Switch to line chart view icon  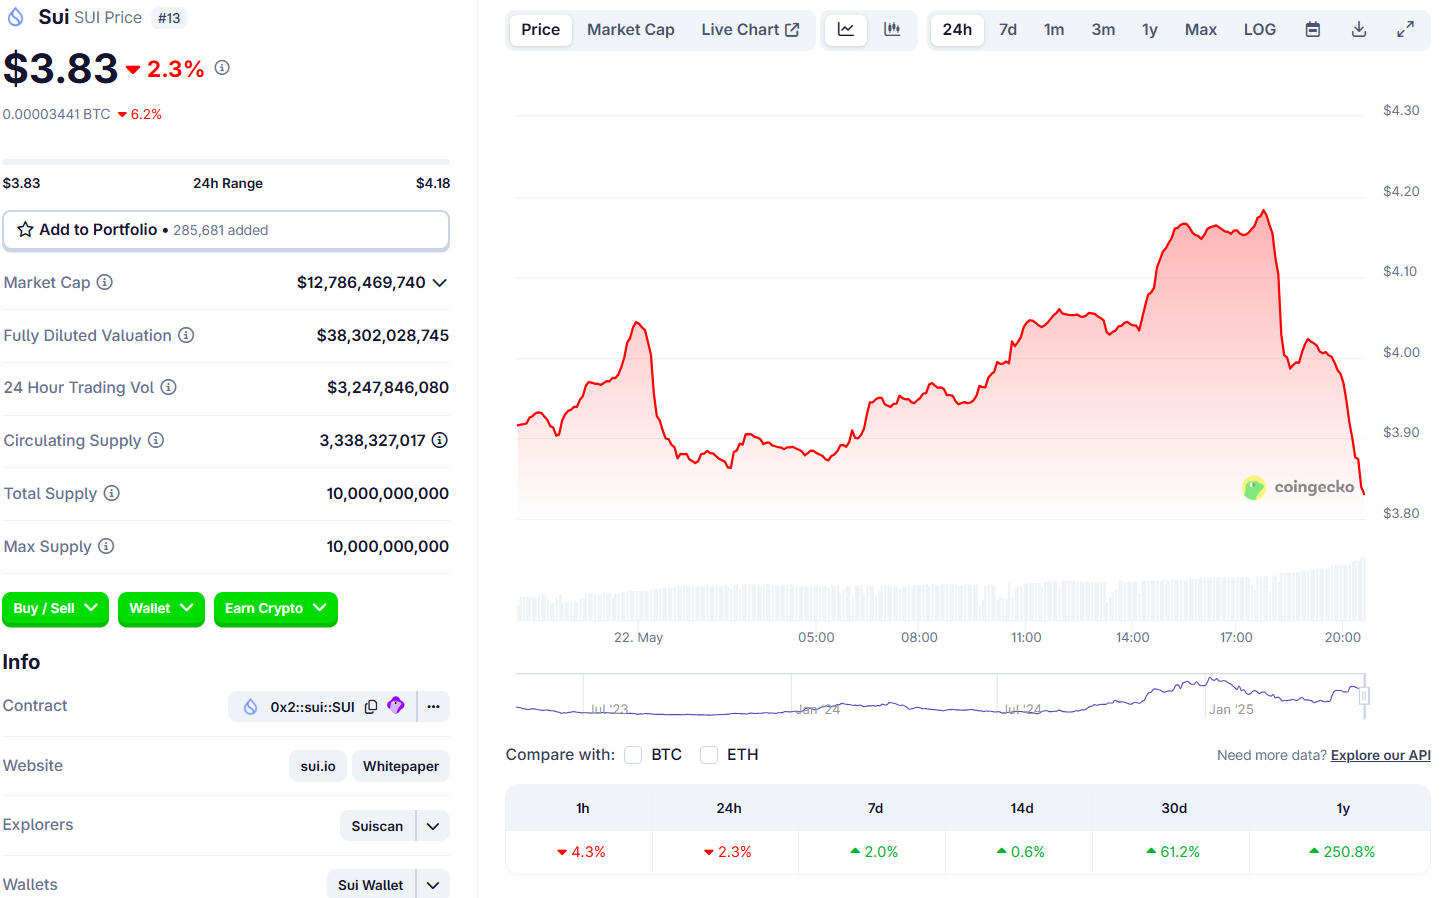(846, 30)
